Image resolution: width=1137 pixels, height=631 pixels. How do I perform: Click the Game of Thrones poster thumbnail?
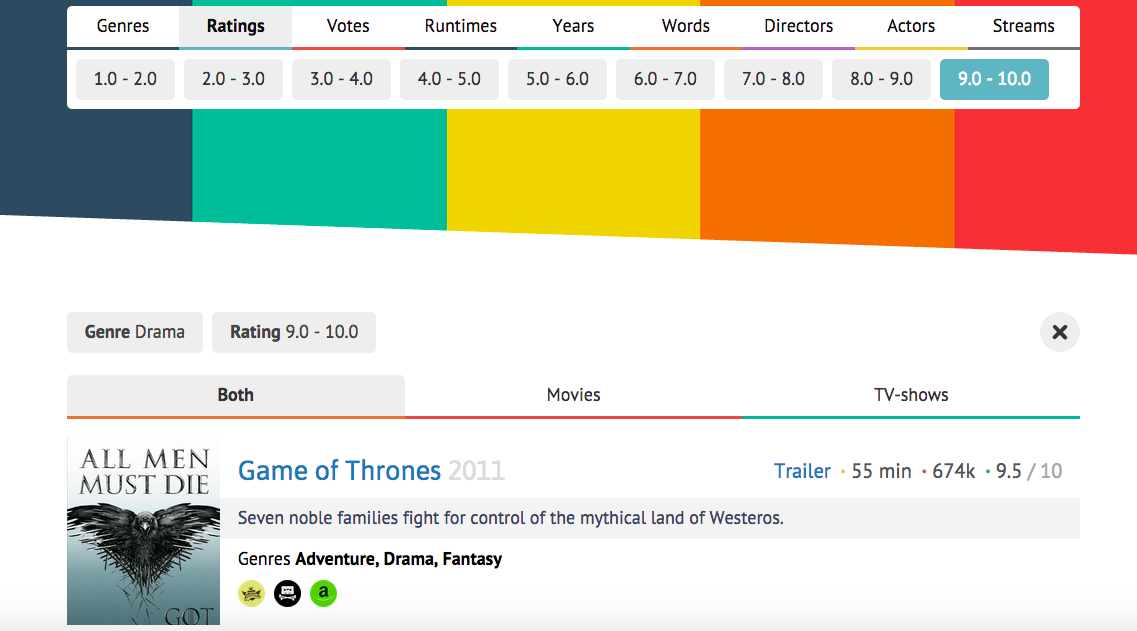144,531
